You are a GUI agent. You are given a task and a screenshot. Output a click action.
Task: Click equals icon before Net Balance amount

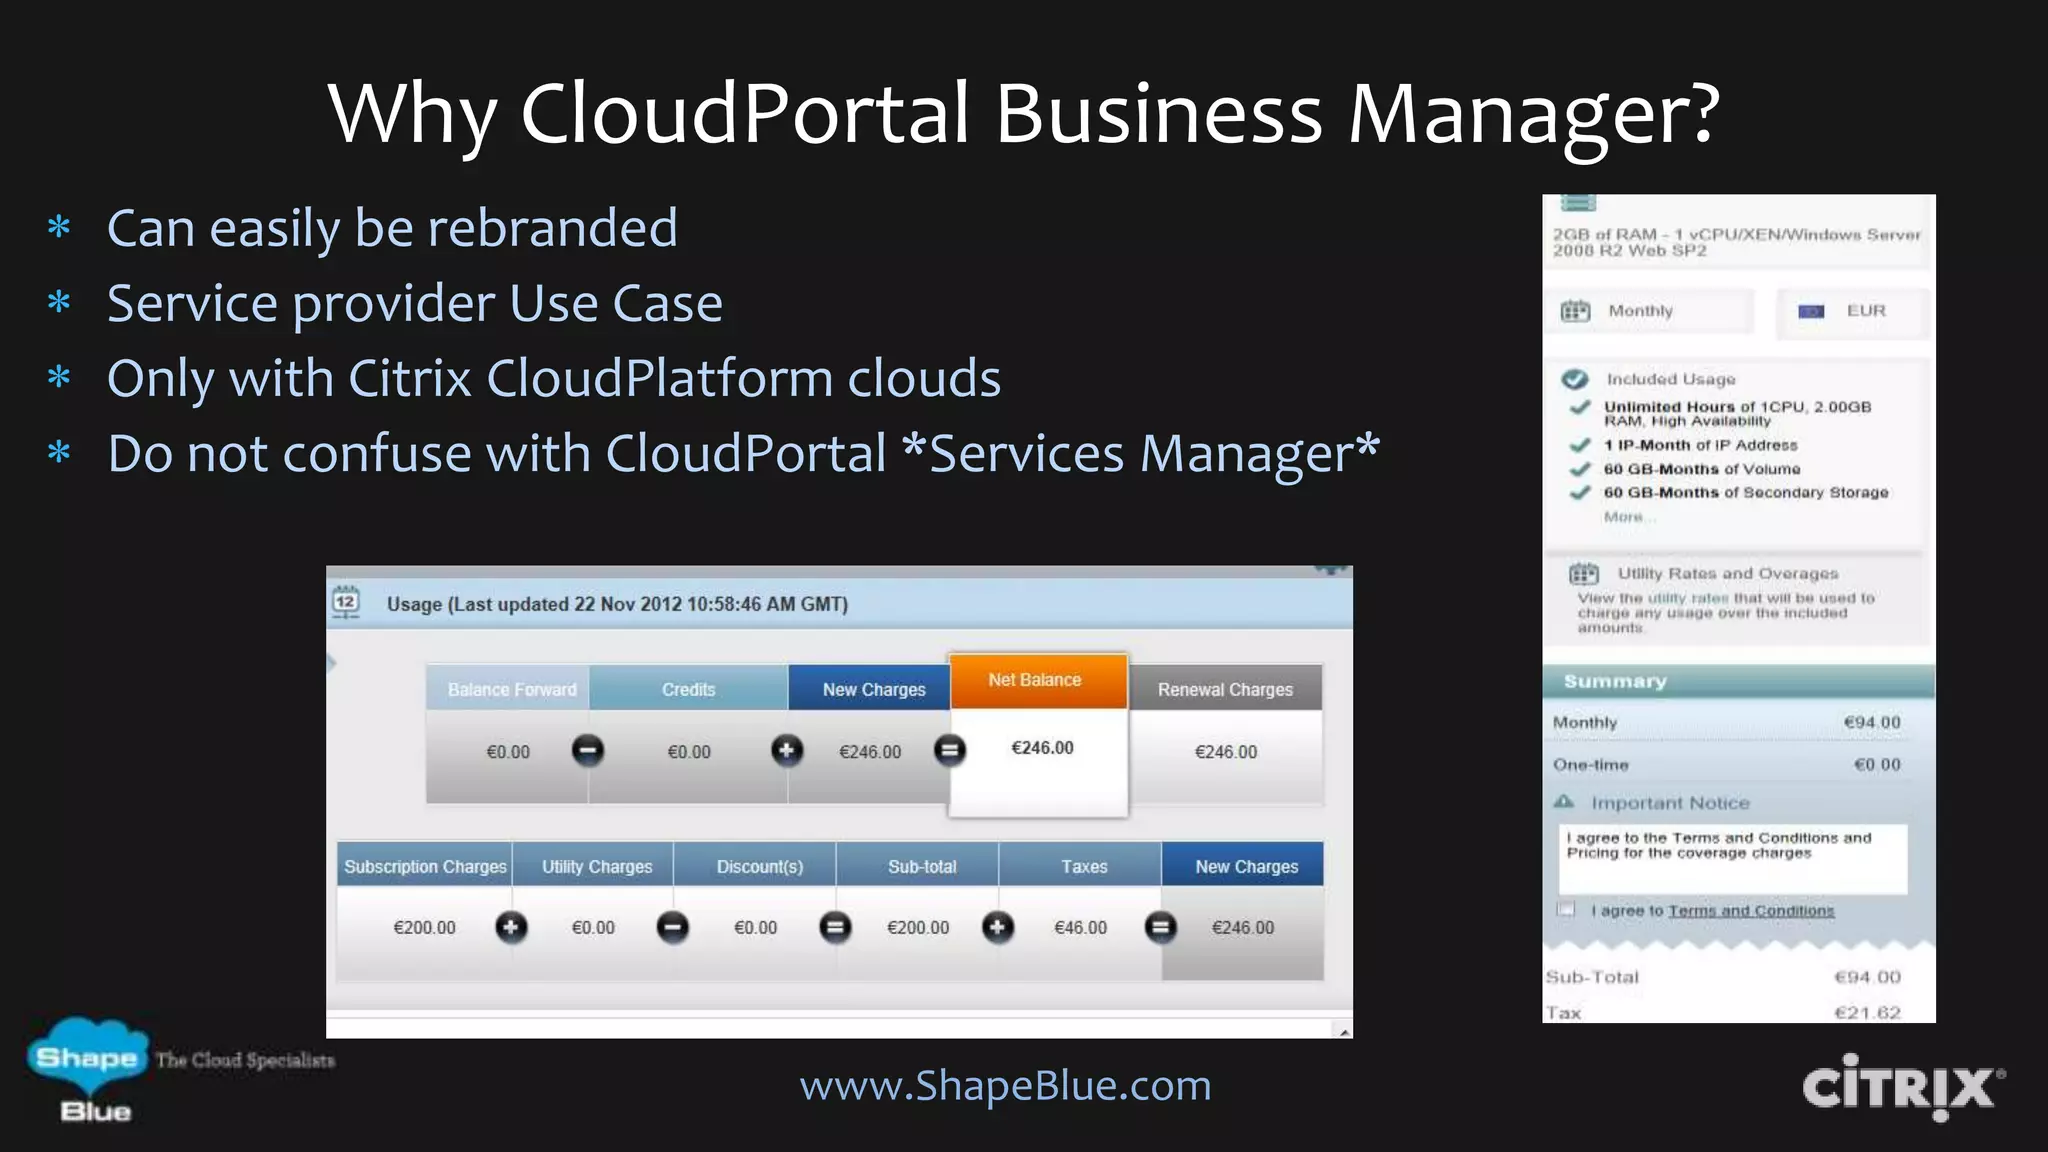pos(949,750)
